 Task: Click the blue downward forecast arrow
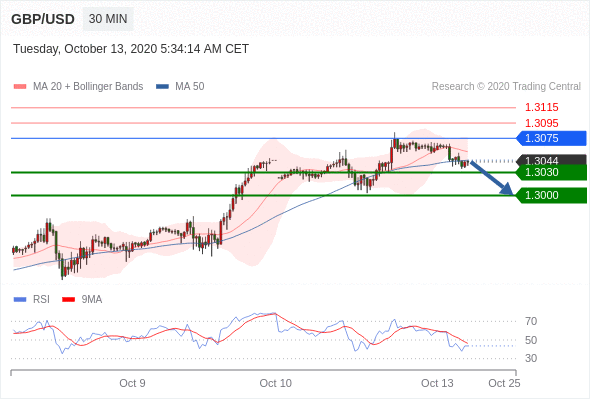pyautogui.click(x=492, y=177)
